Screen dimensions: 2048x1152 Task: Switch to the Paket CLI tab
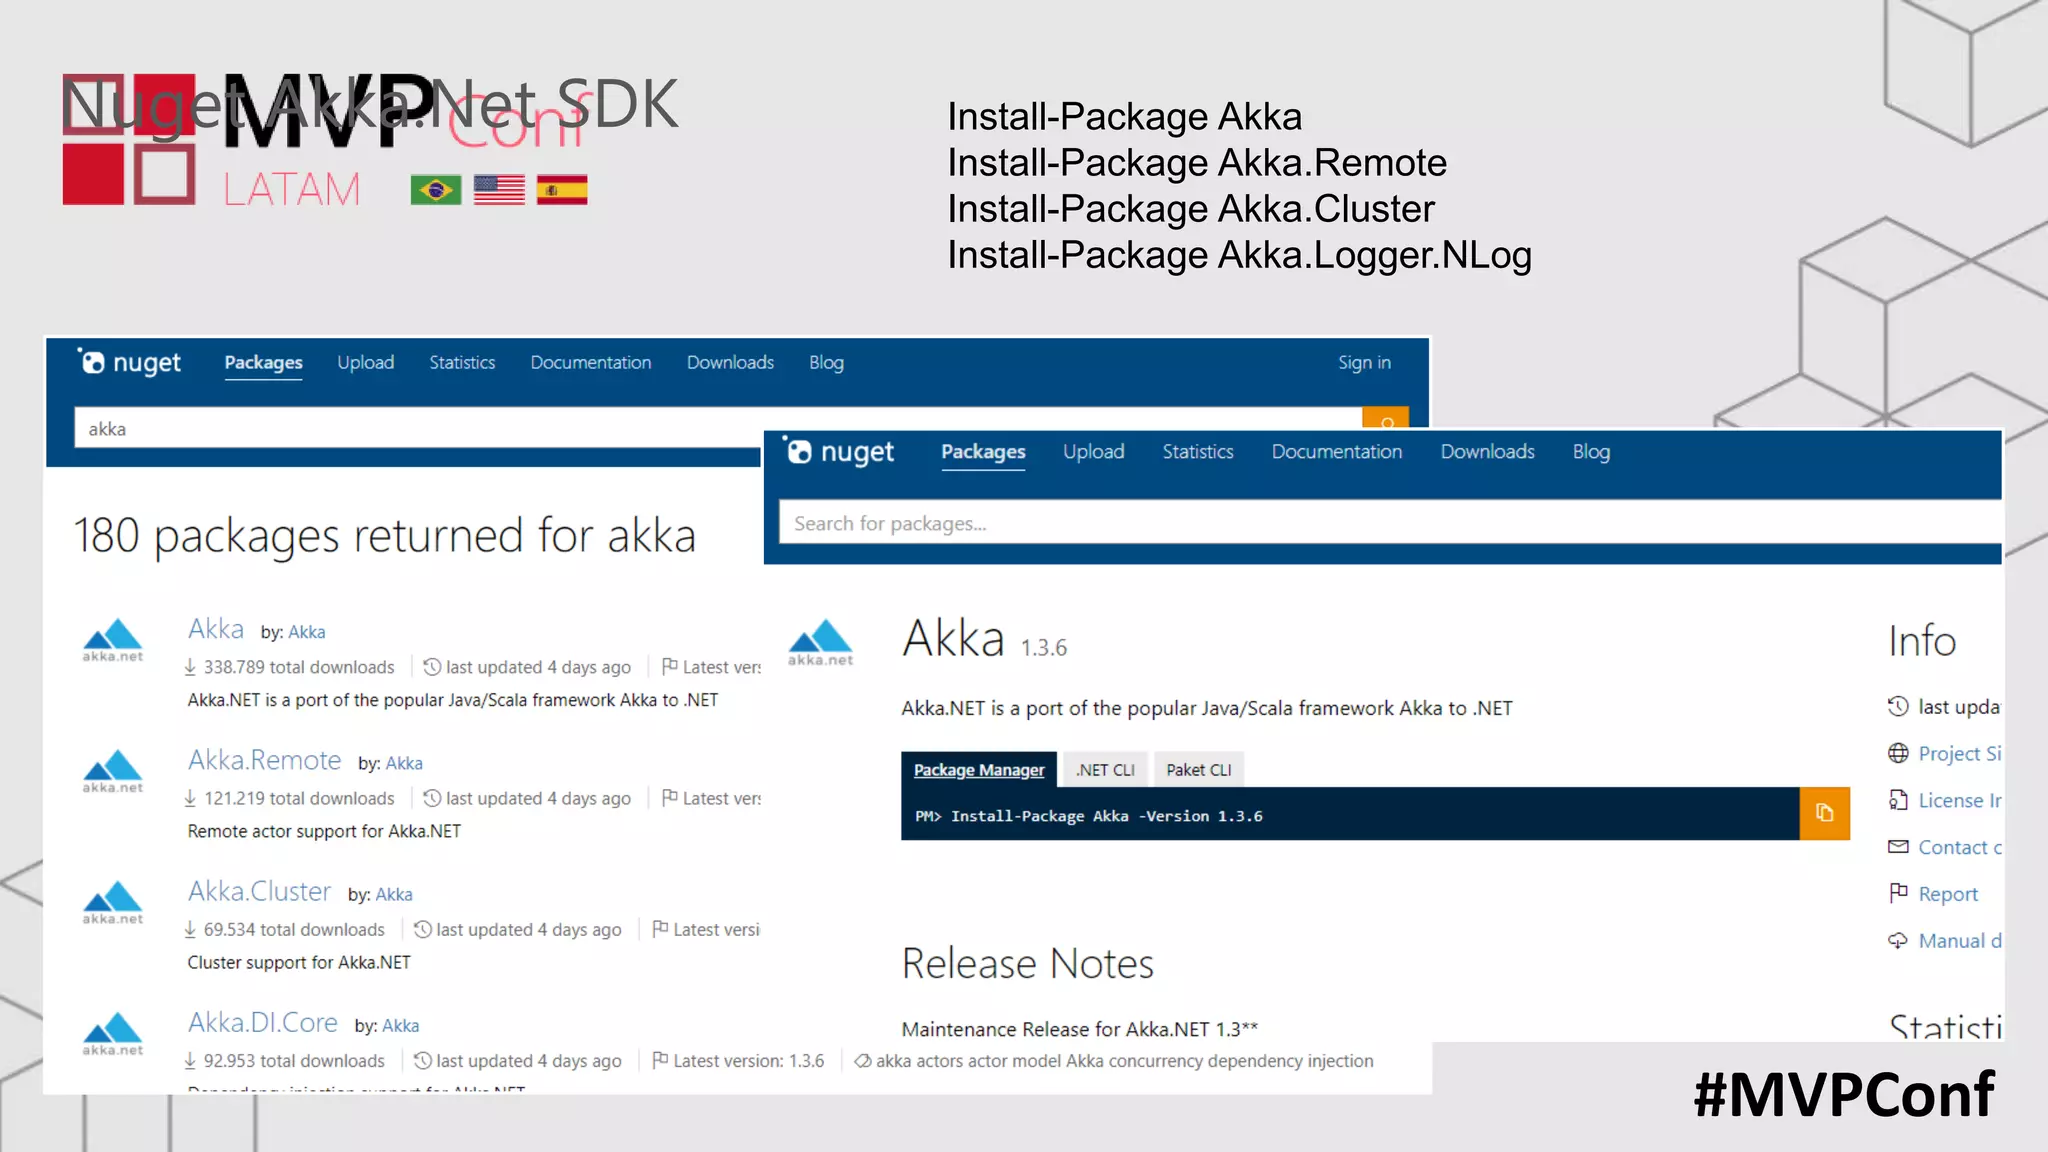1198,769
